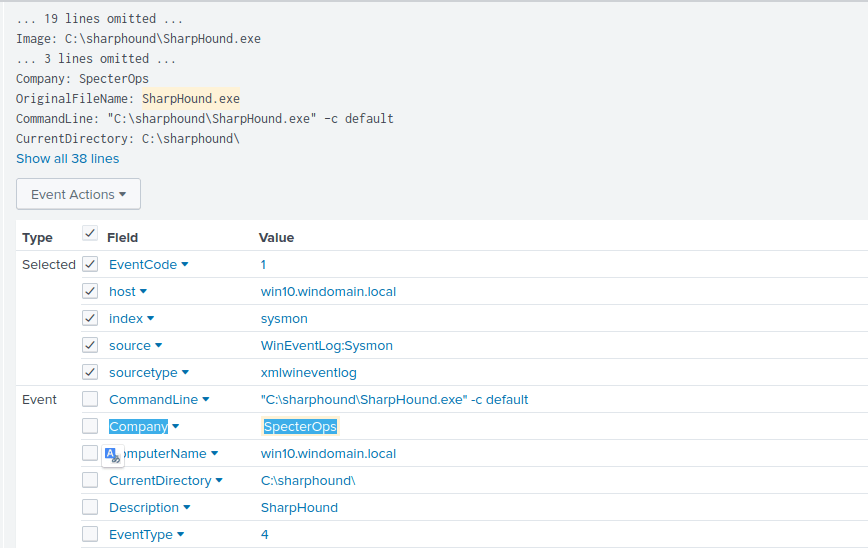Viewport: 868px width, 548px height.
Task: Open the sourcetype field dropdown menu
Action: pos(186,373)
